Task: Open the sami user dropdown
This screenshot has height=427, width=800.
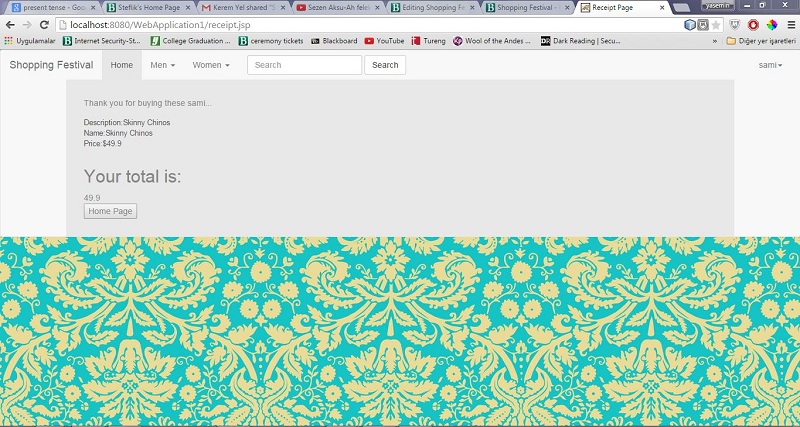Action: (770, 65)
